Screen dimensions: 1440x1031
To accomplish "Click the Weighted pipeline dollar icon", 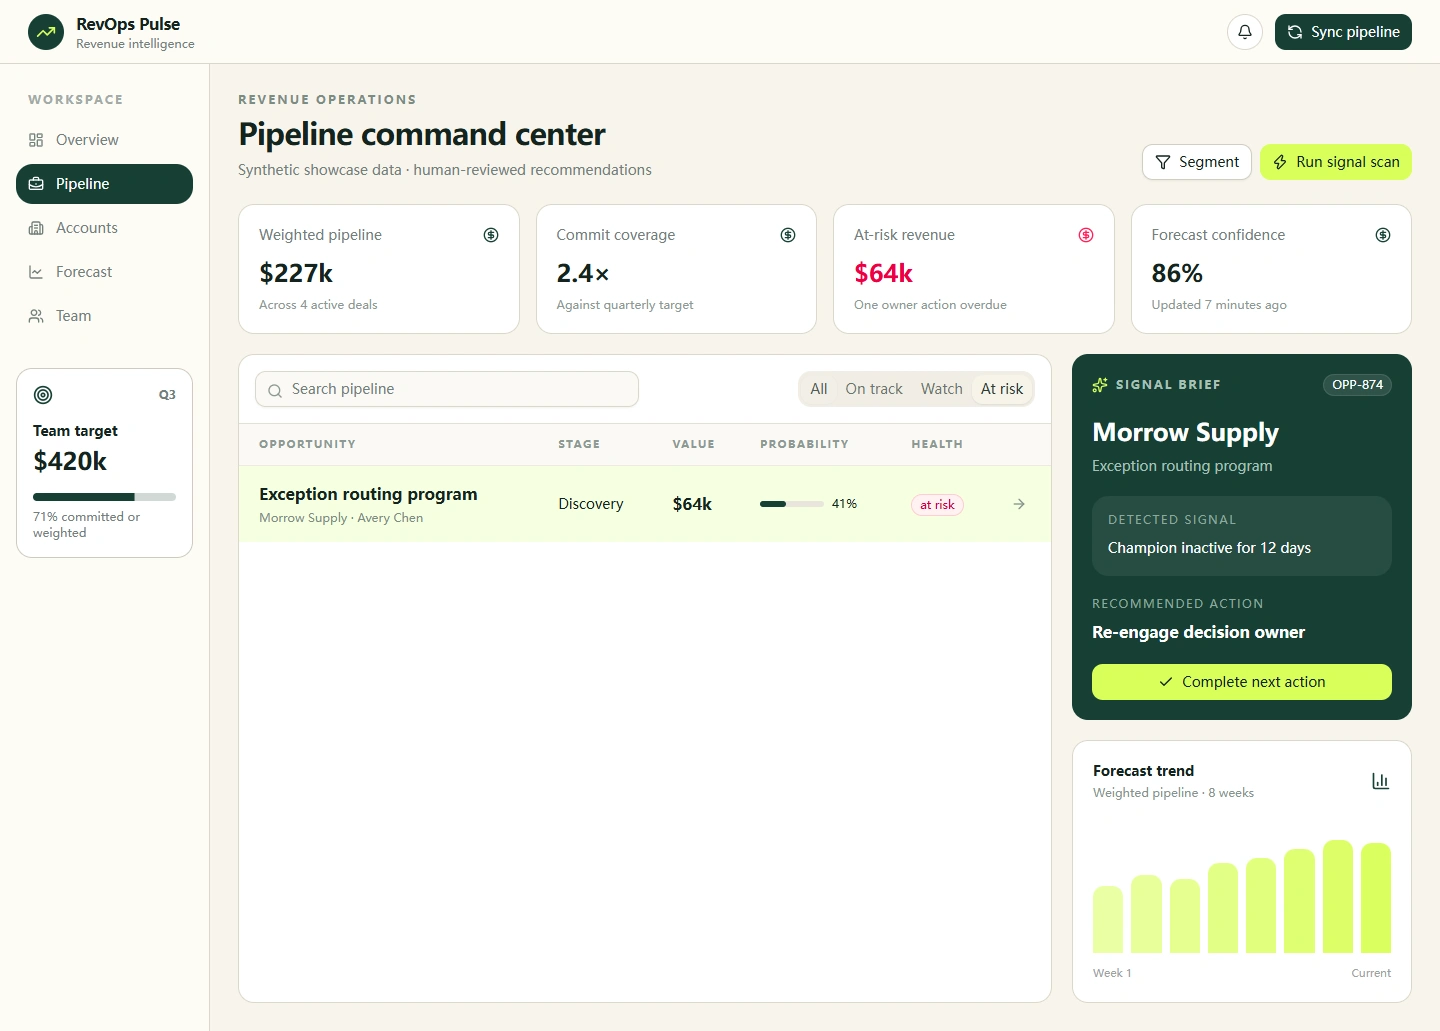I will coord(491,235).
